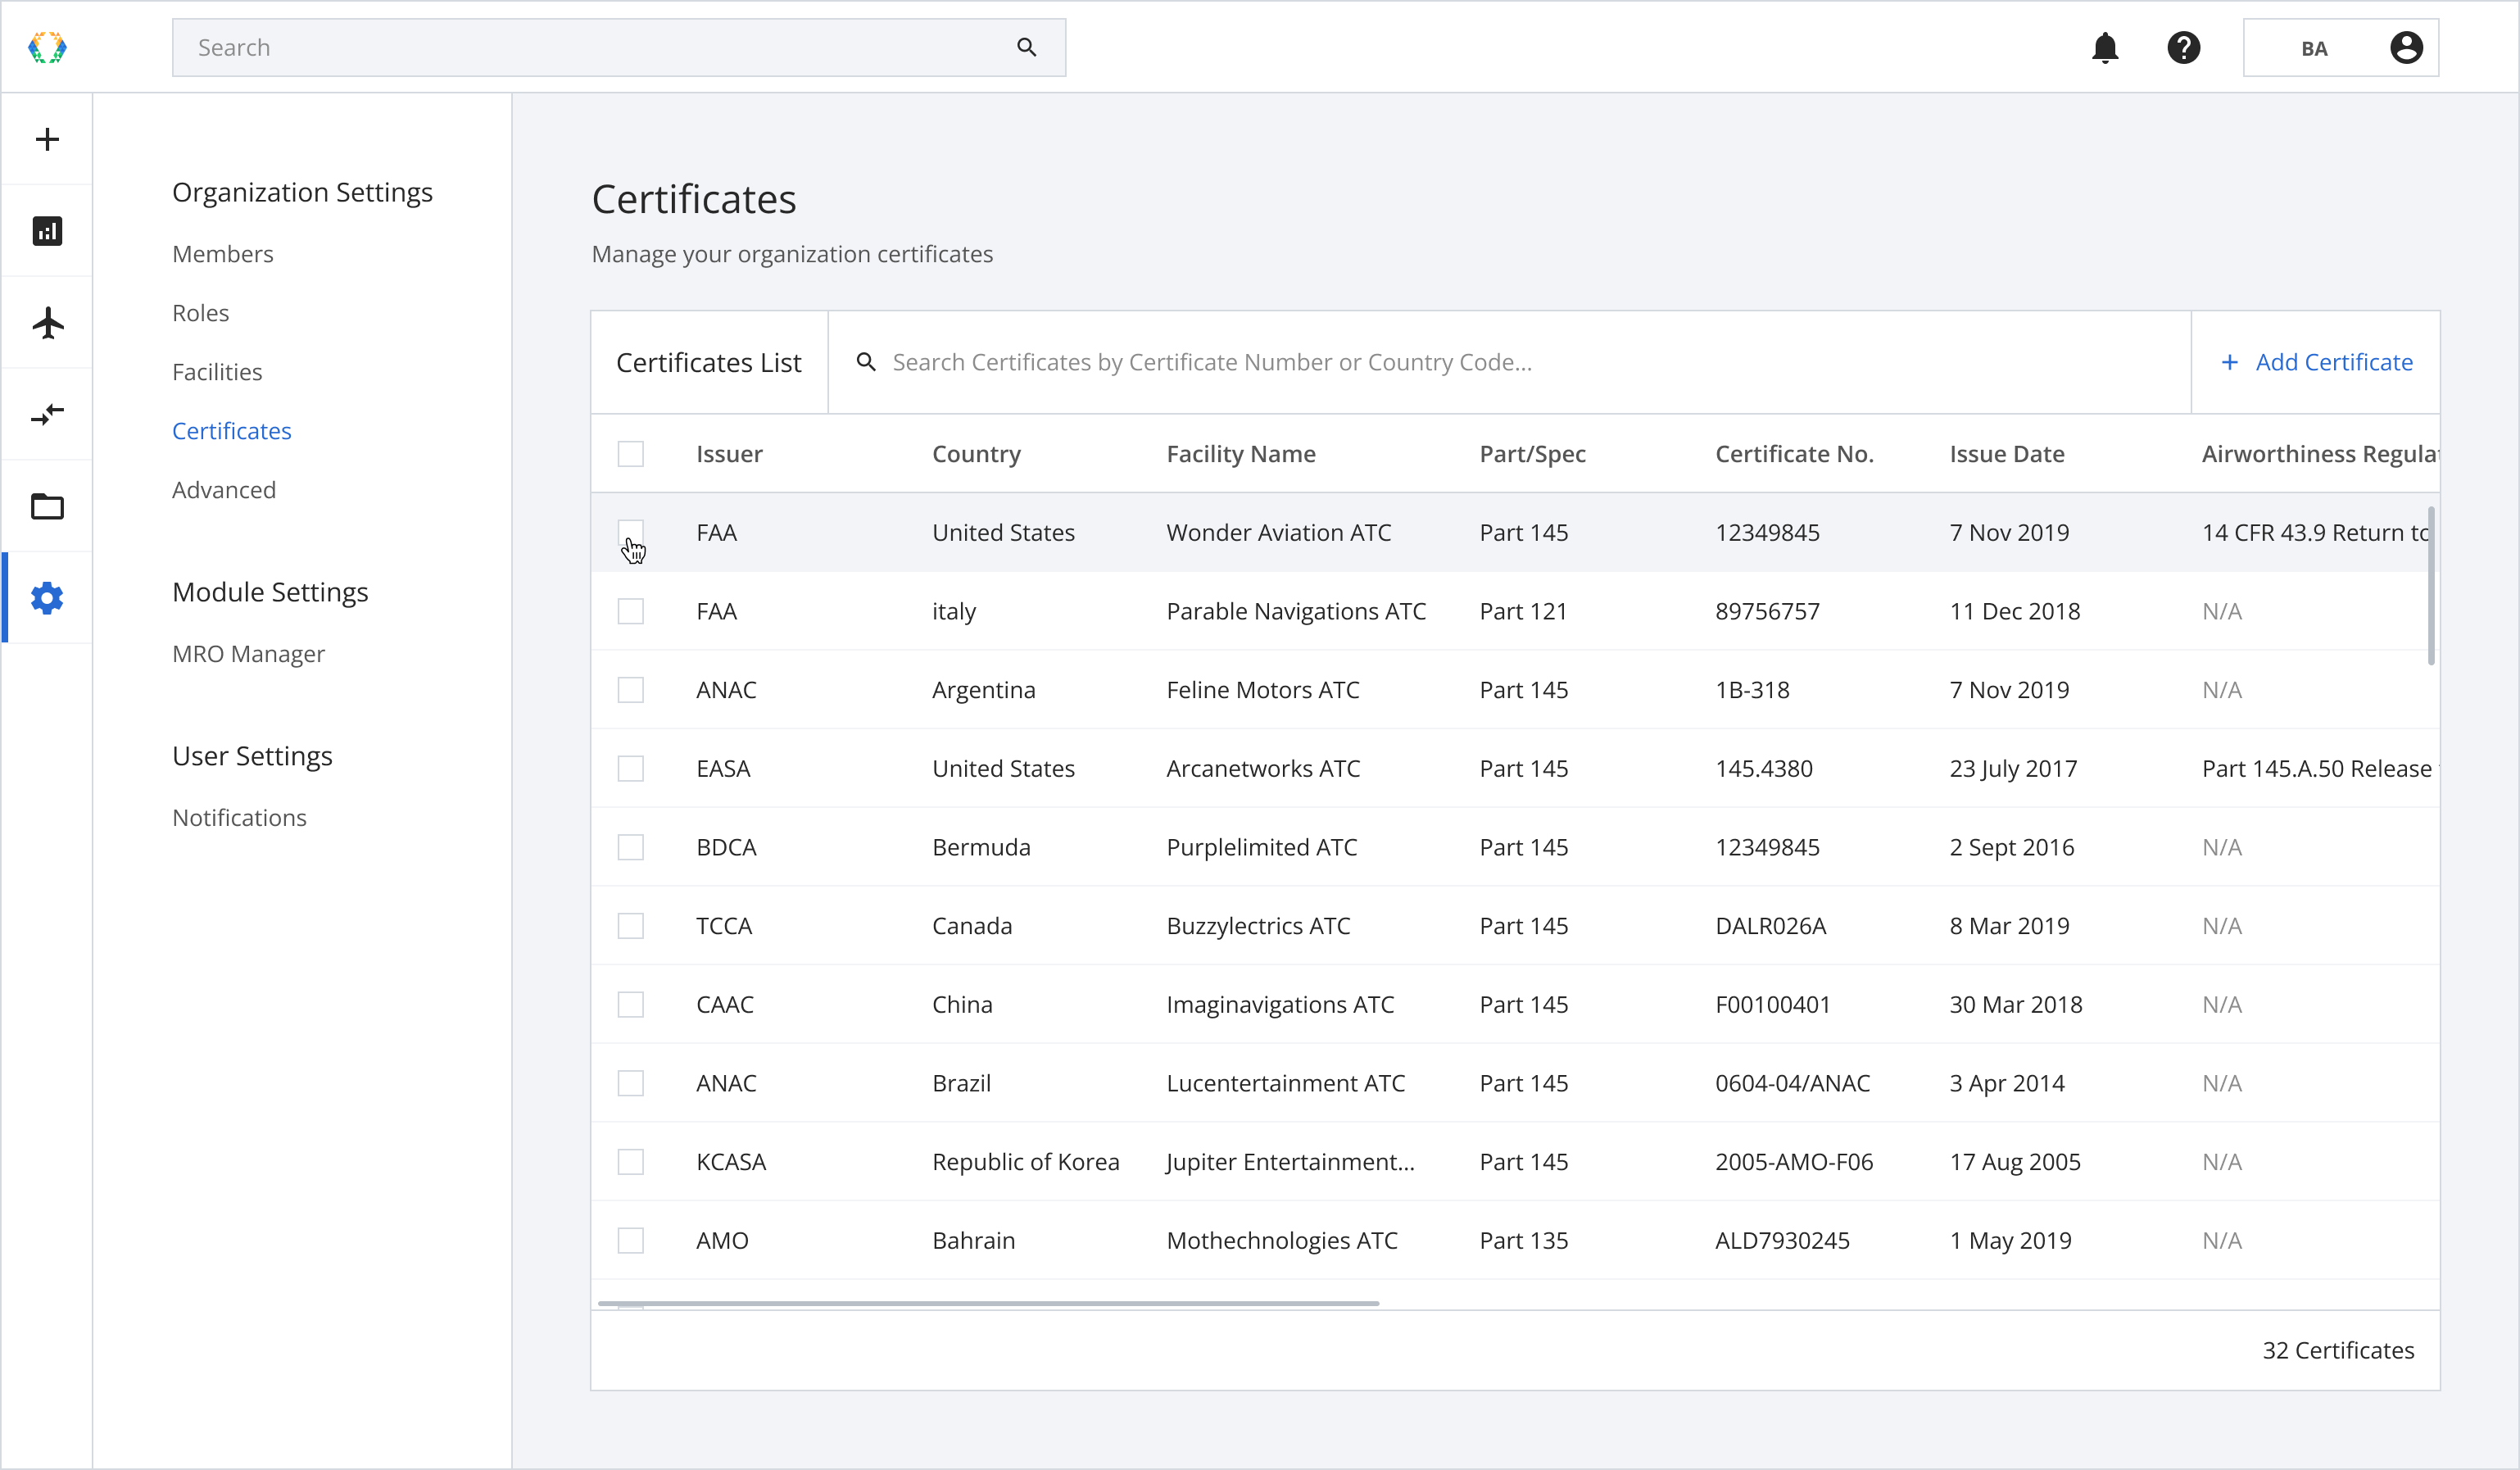This screenshot has height=1470, width=2520.
Task: Click certificate number DALR026A
Action: click(x=1770, y=926)
